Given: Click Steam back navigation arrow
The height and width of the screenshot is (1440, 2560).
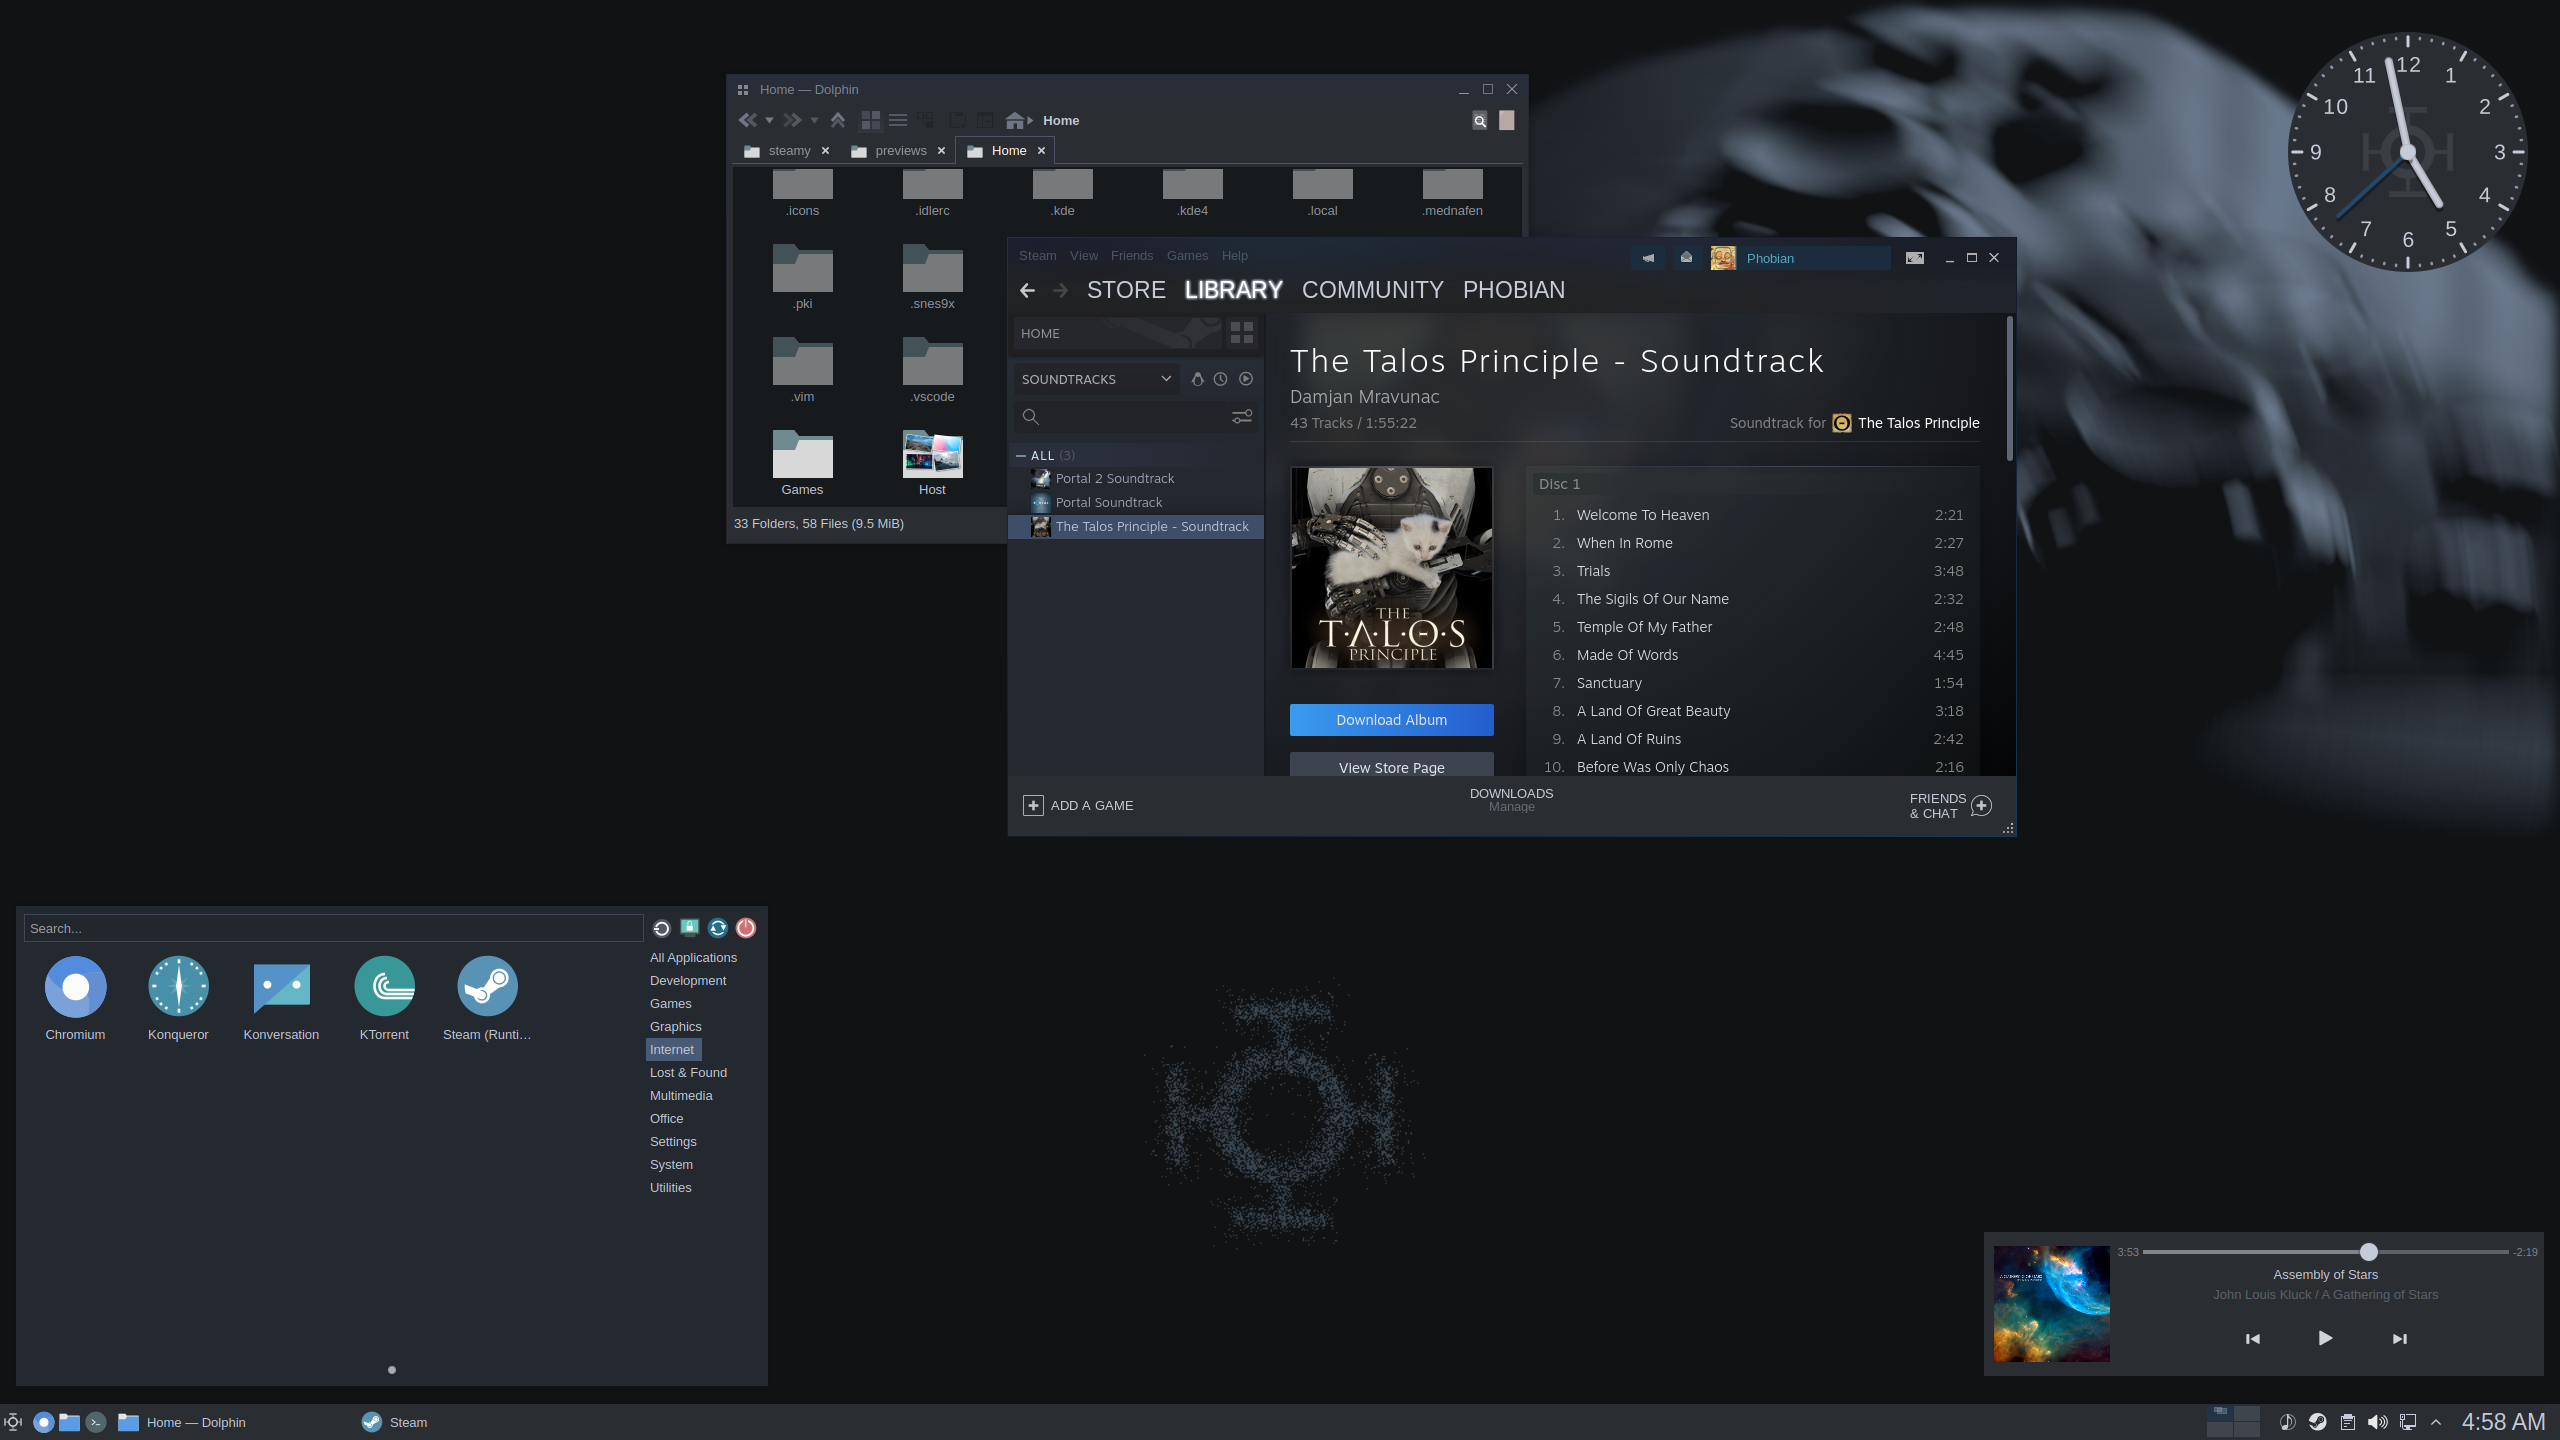Looking at the screenshot, I should [1027, 290].
